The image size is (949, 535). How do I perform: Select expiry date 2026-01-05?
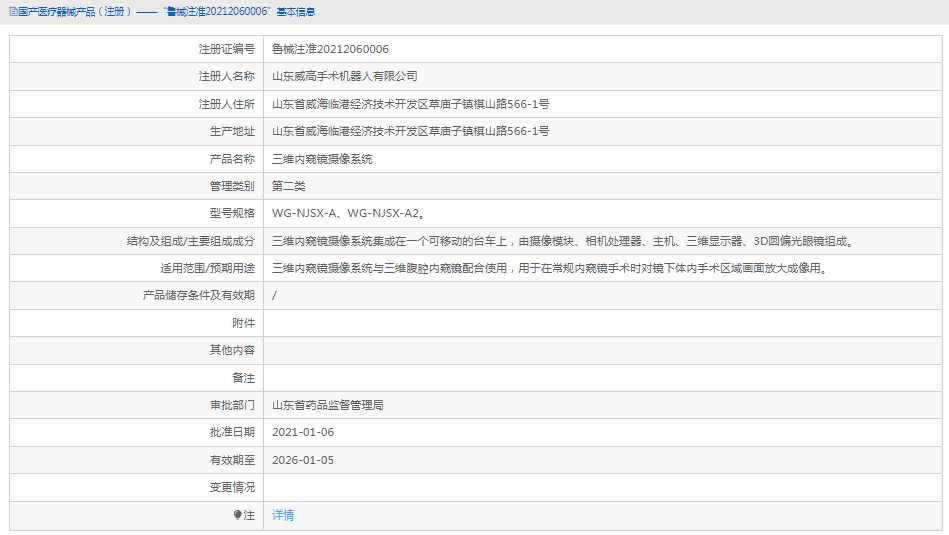[303, 460]
